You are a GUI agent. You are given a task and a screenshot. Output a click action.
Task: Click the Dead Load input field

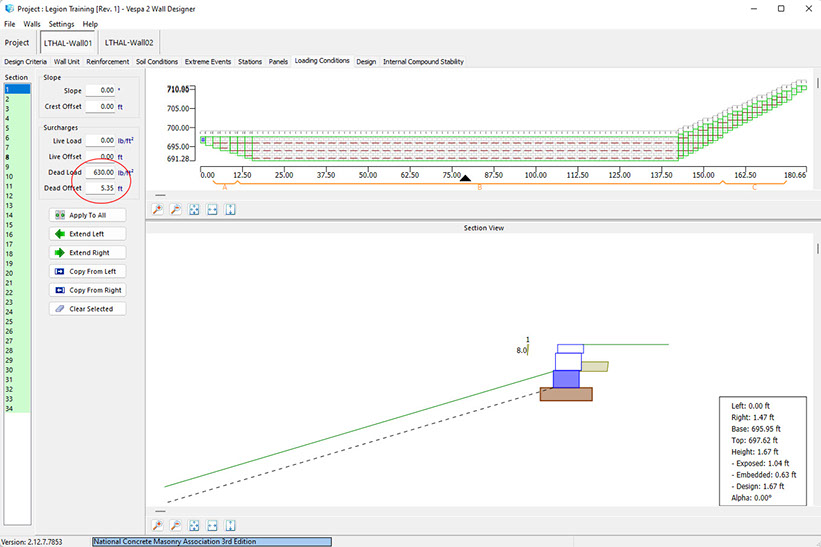coord(99,173)
